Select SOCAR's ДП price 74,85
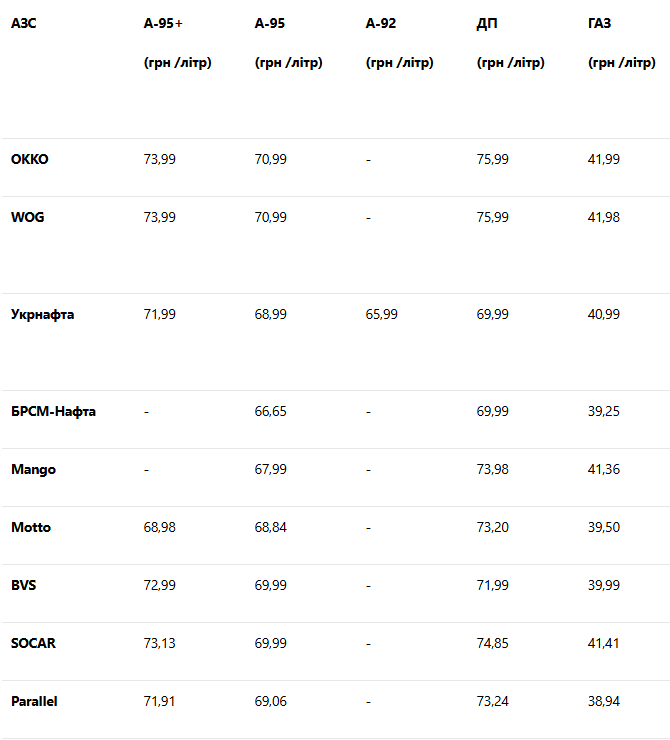 [493, 643]
